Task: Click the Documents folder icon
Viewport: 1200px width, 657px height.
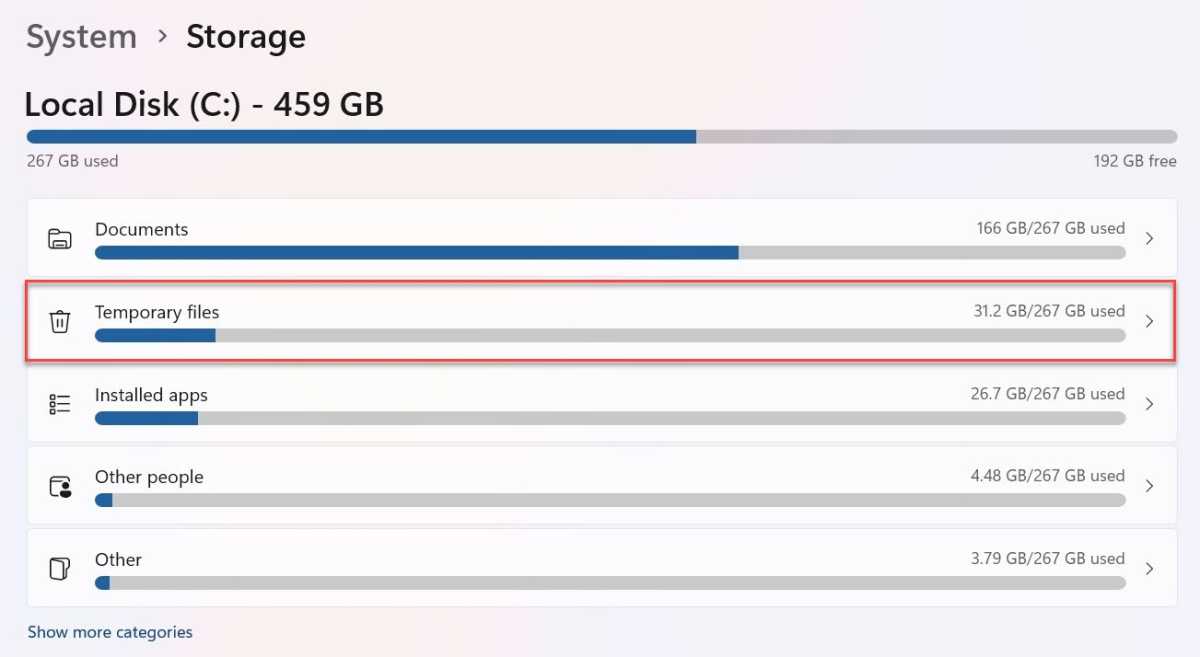Action: coord(60,238)
